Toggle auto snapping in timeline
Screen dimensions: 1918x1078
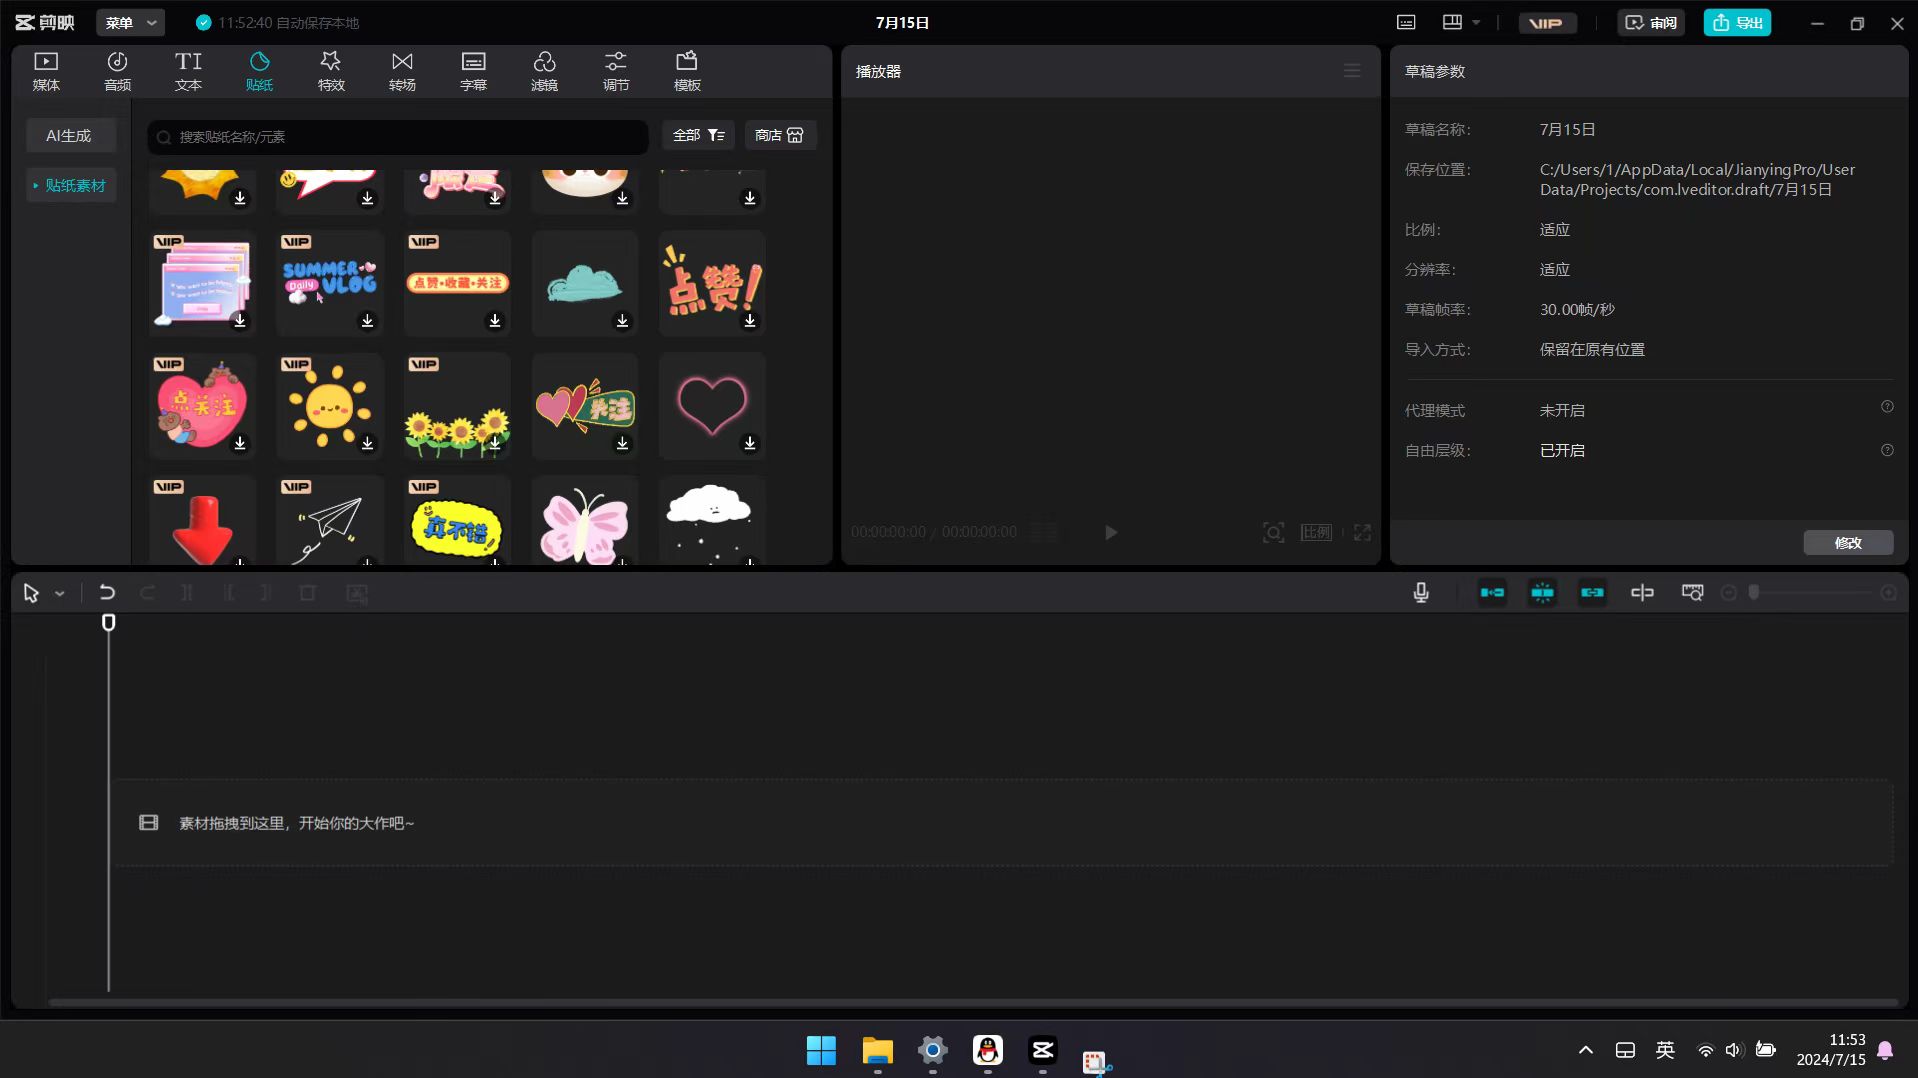tap(1542, 593)
